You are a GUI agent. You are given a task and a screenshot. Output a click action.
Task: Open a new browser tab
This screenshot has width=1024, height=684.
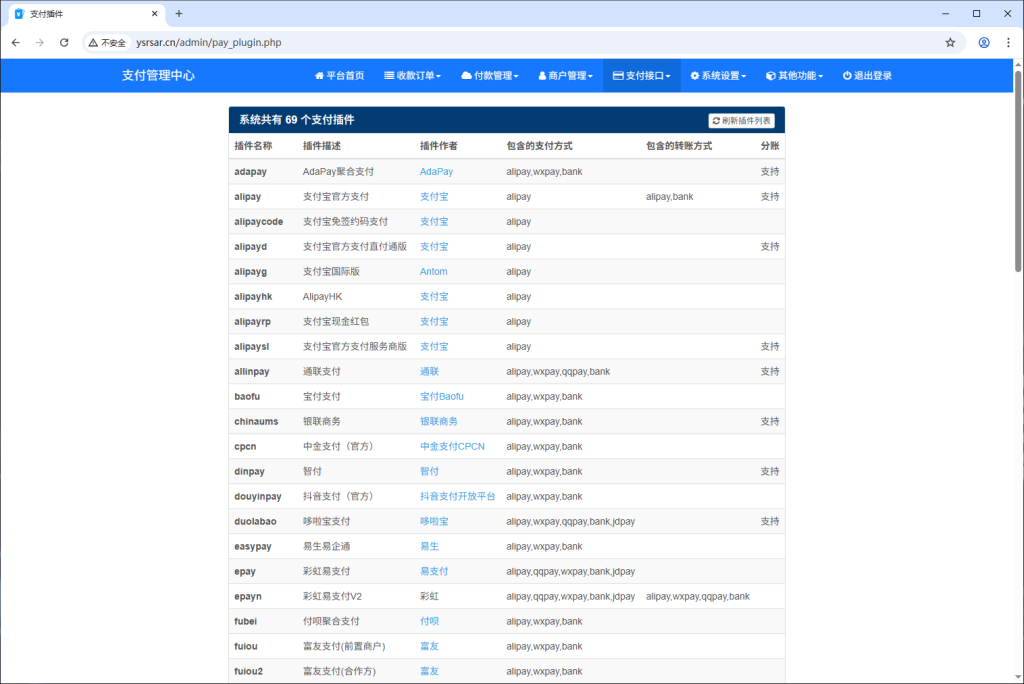[179, 14]
